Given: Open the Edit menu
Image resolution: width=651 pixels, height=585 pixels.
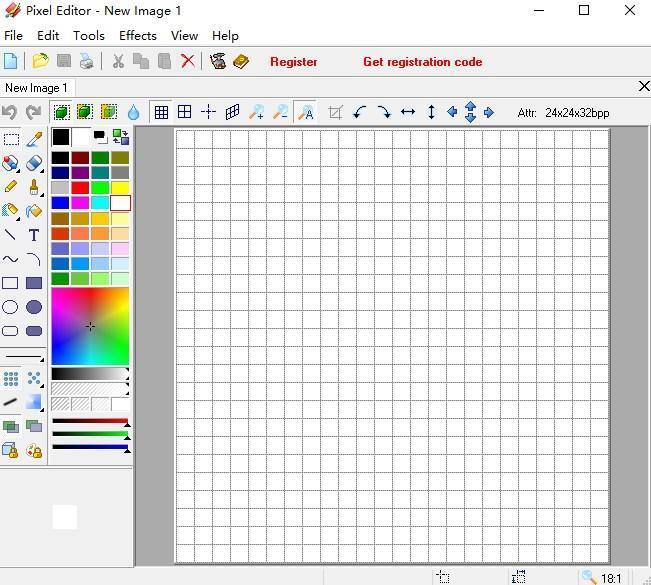Looking at the screenshot, I should (x=48, y=36).
